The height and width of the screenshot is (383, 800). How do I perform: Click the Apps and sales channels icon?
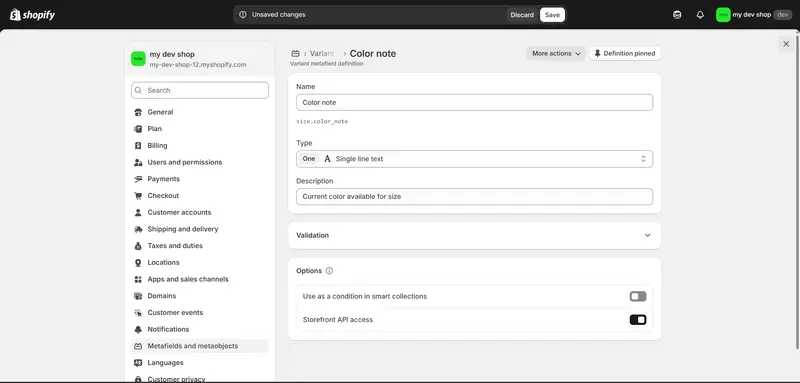coord(138,279)
